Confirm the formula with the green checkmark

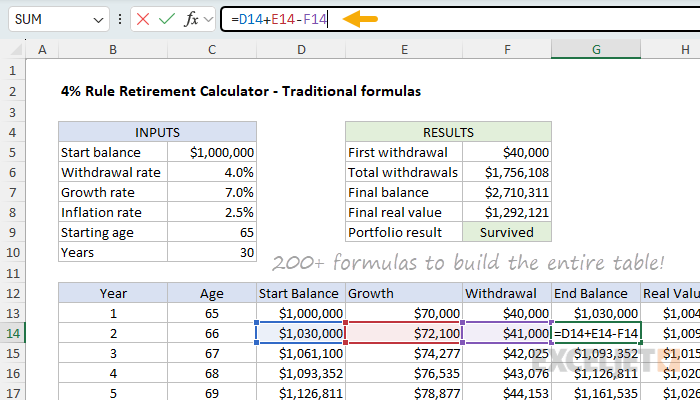click(x=167, y=19)
